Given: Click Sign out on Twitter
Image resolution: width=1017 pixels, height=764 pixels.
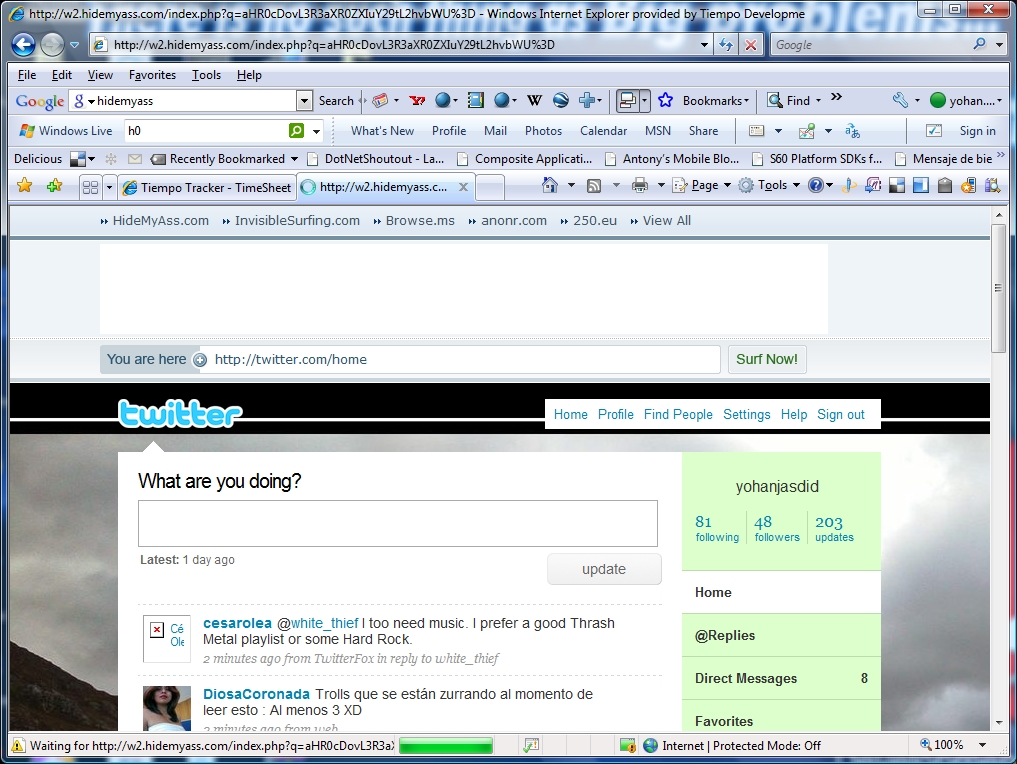Looking at the screenshot, I should [x=841, y=414].
